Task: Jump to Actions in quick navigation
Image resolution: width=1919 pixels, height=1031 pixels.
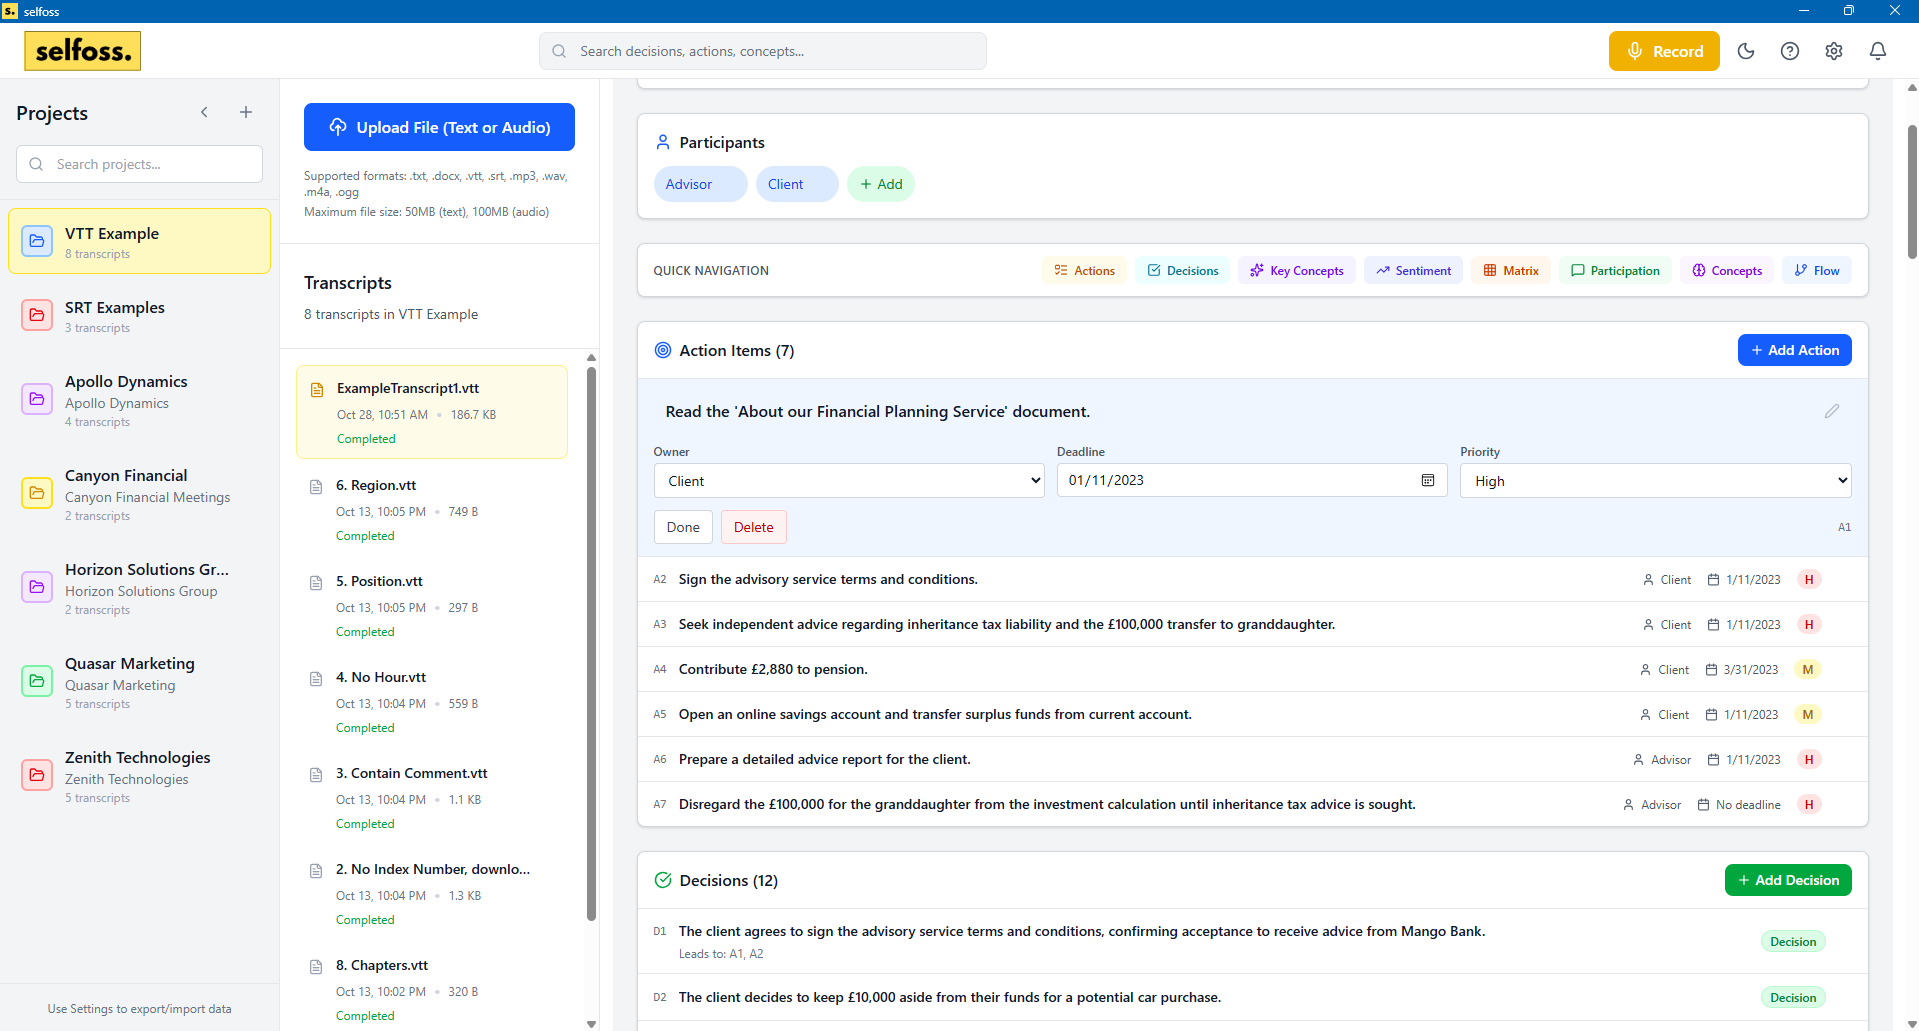Action: pos(1084,270)
